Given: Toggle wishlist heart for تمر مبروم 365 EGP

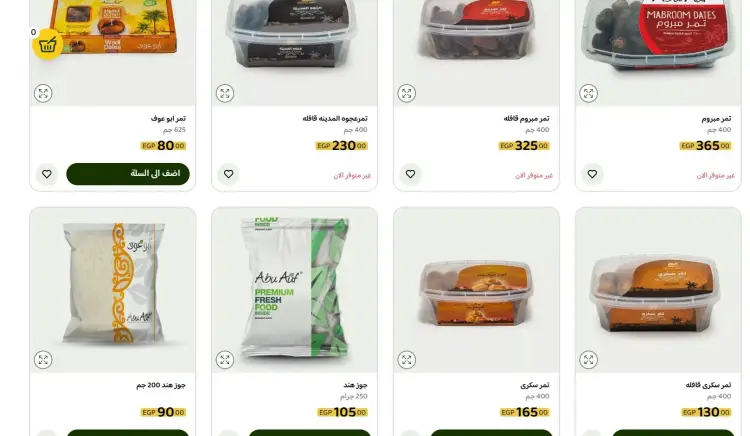Looking at the screenshot, I should coord(592,174).
